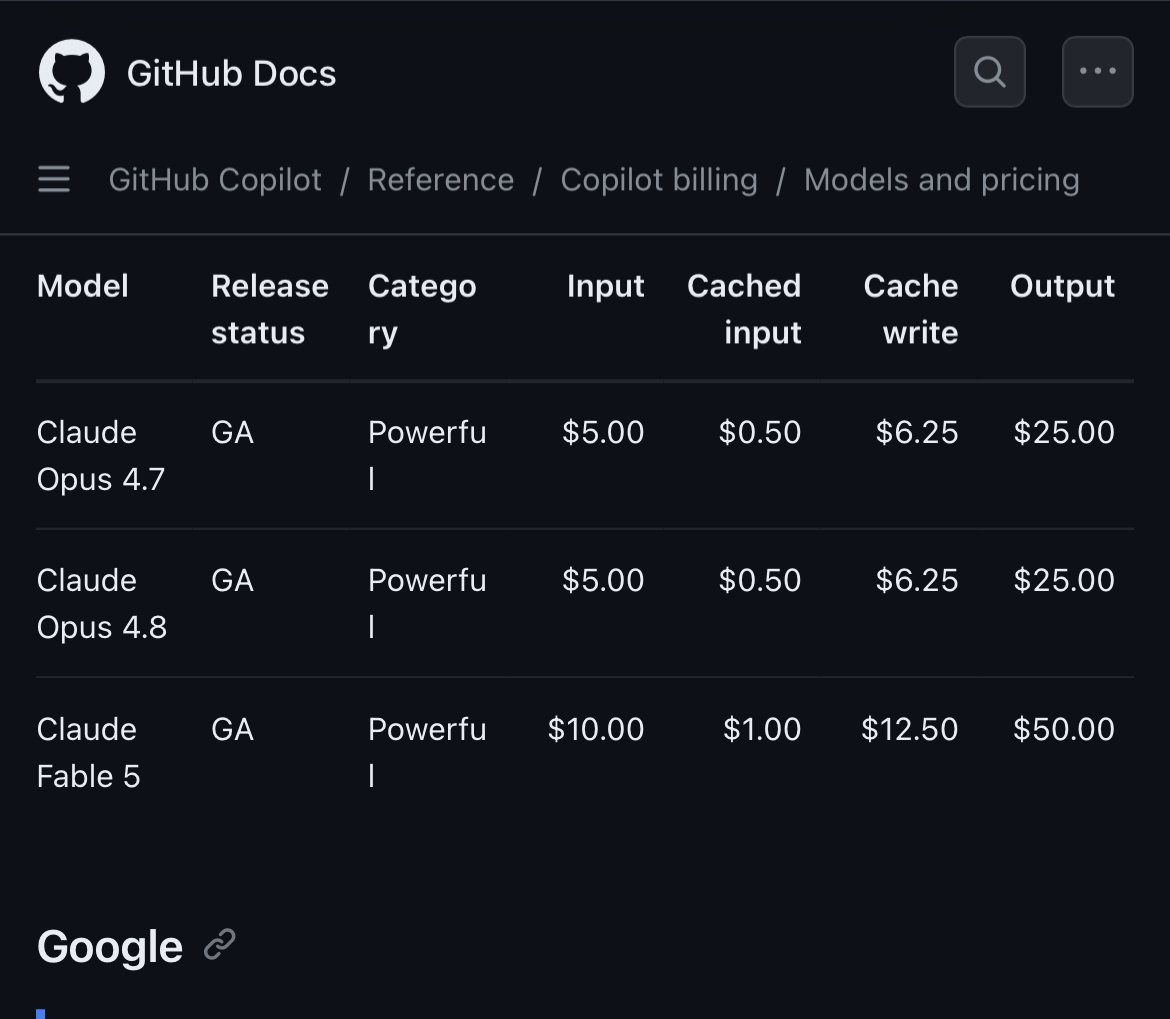Click the Release status column header
This screenshot has height=1019, width=1170.
click(269, 309)
